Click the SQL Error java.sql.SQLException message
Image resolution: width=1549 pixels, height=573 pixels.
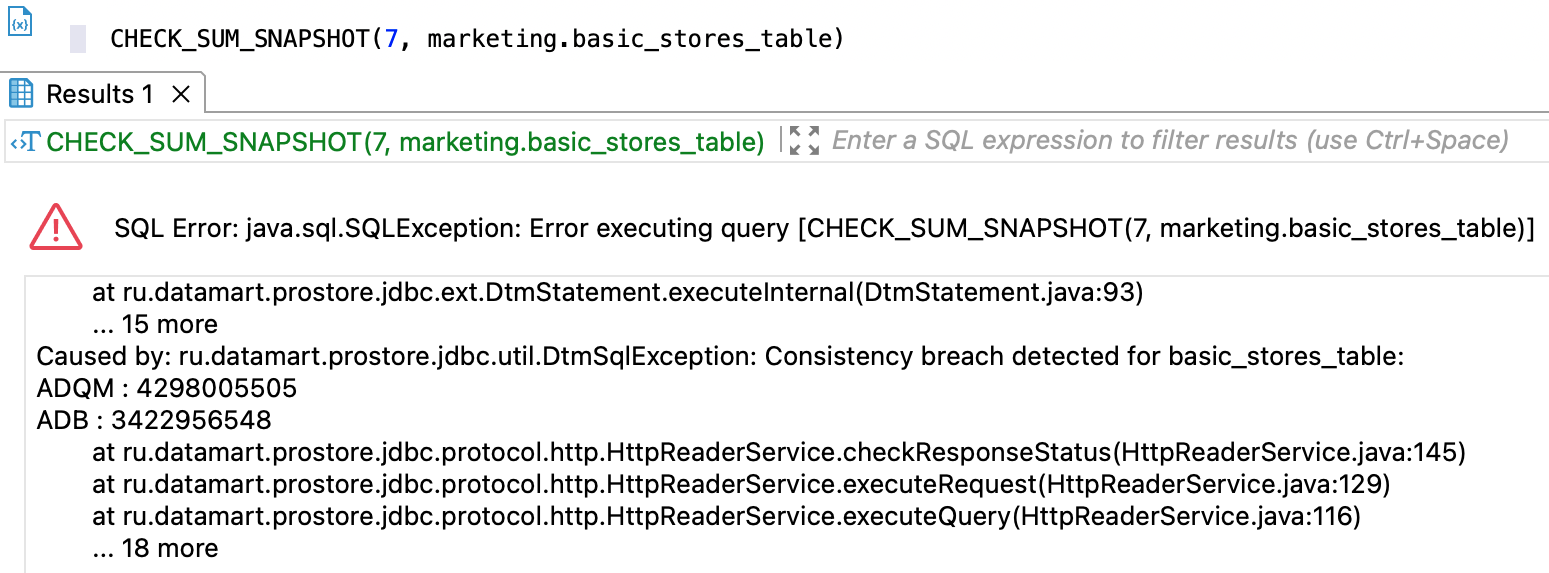click(824, 228)
